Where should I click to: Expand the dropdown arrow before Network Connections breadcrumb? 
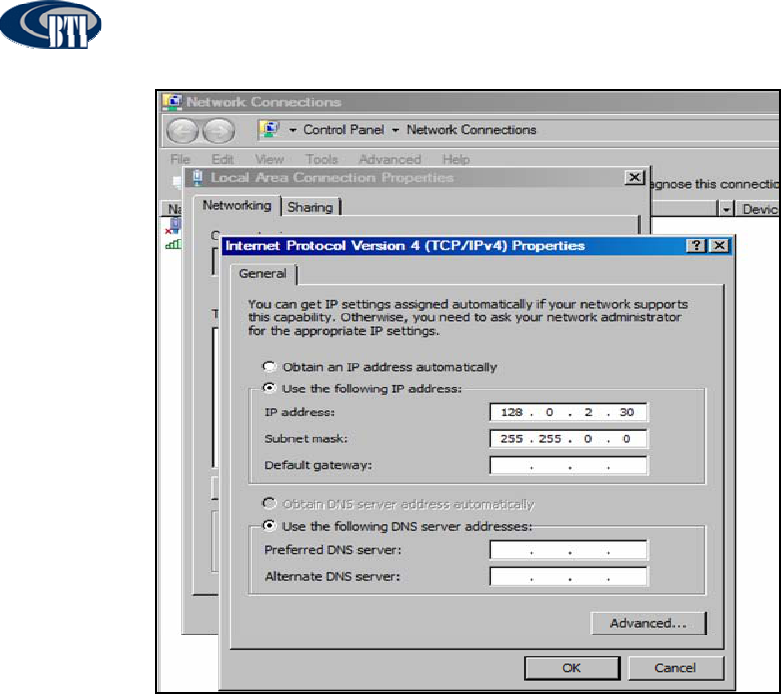[395, 130]
